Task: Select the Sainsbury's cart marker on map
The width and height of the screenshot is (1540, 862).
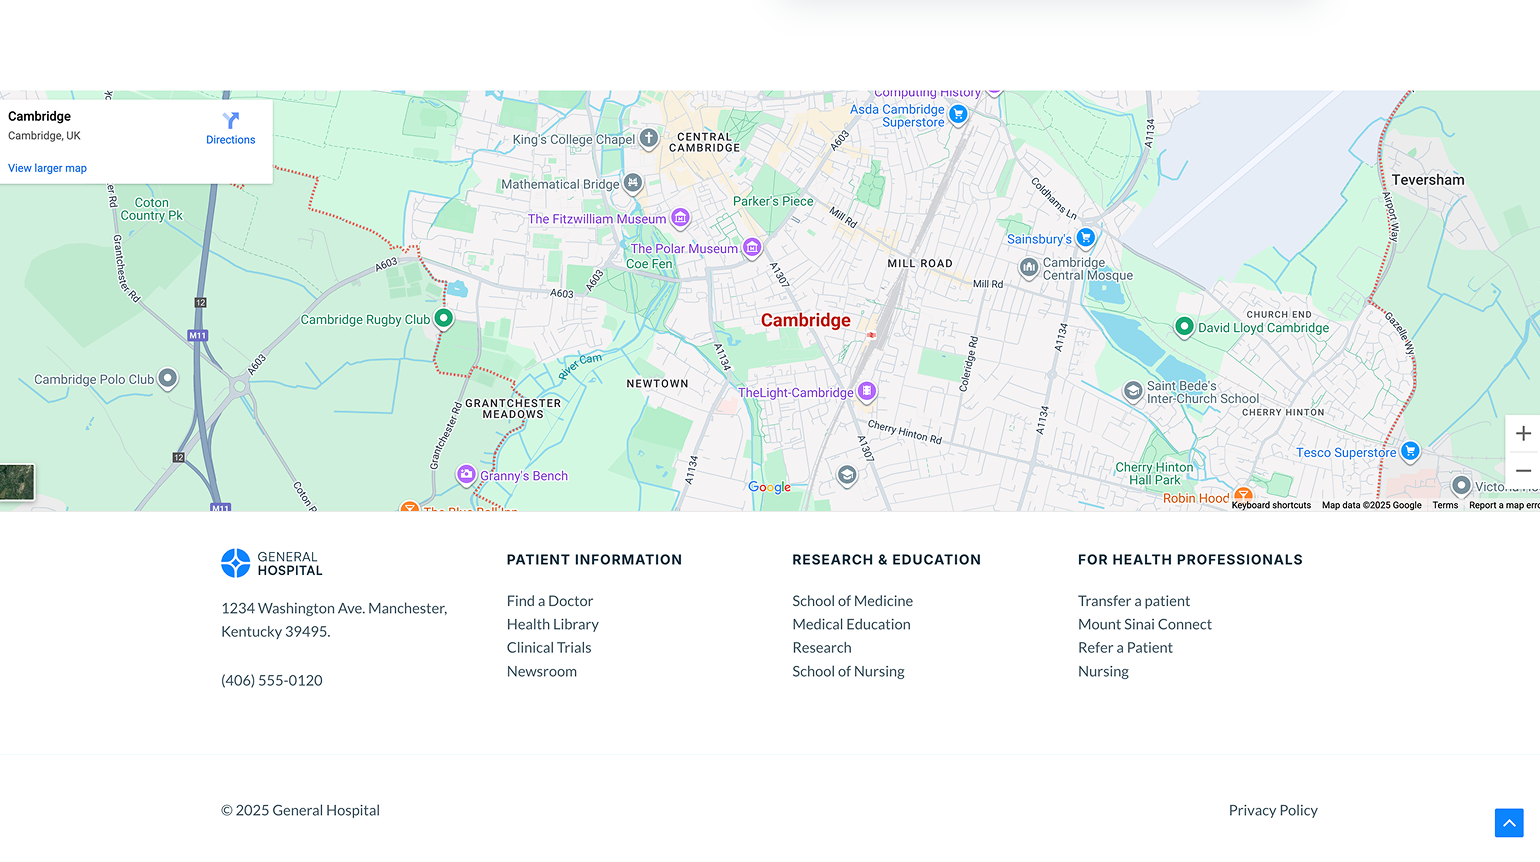Action: (x=1085, y=238)
